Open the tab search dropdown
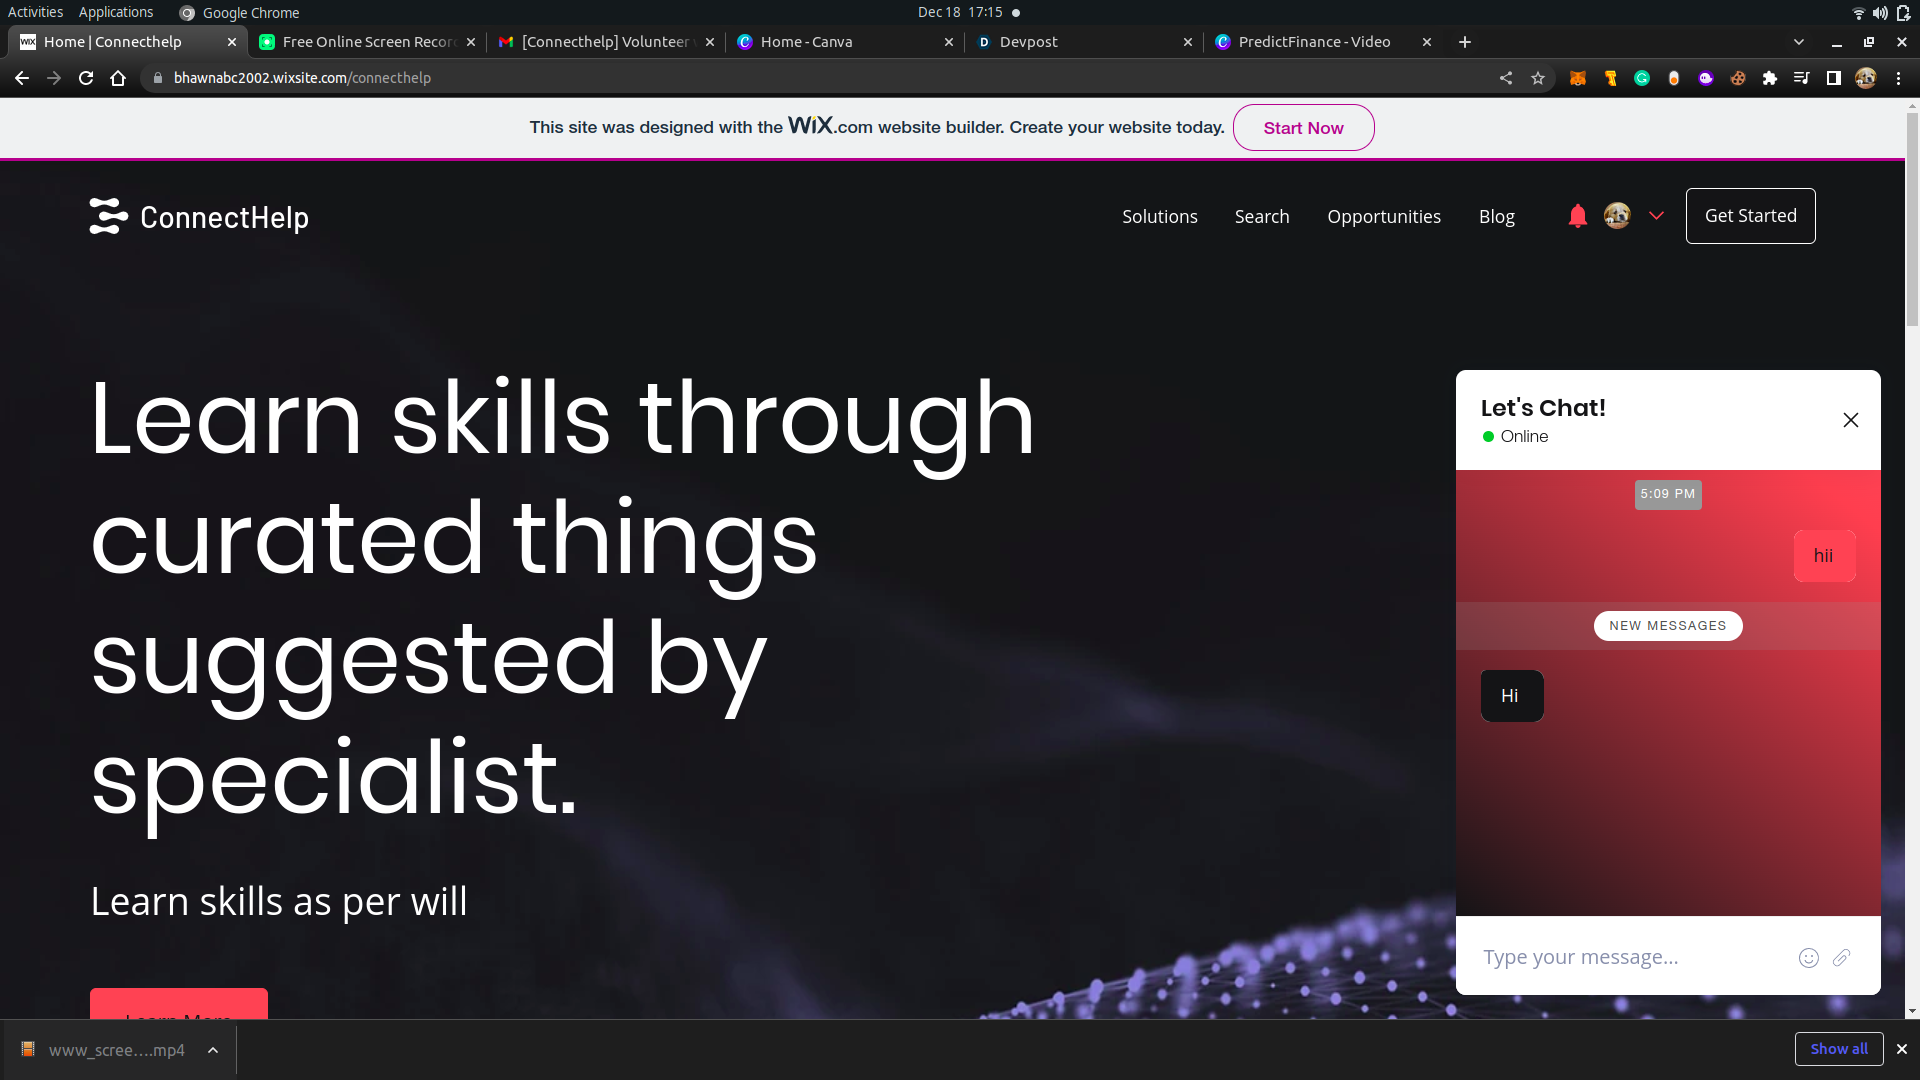1920x1080 pixels. click(1799, 42)
